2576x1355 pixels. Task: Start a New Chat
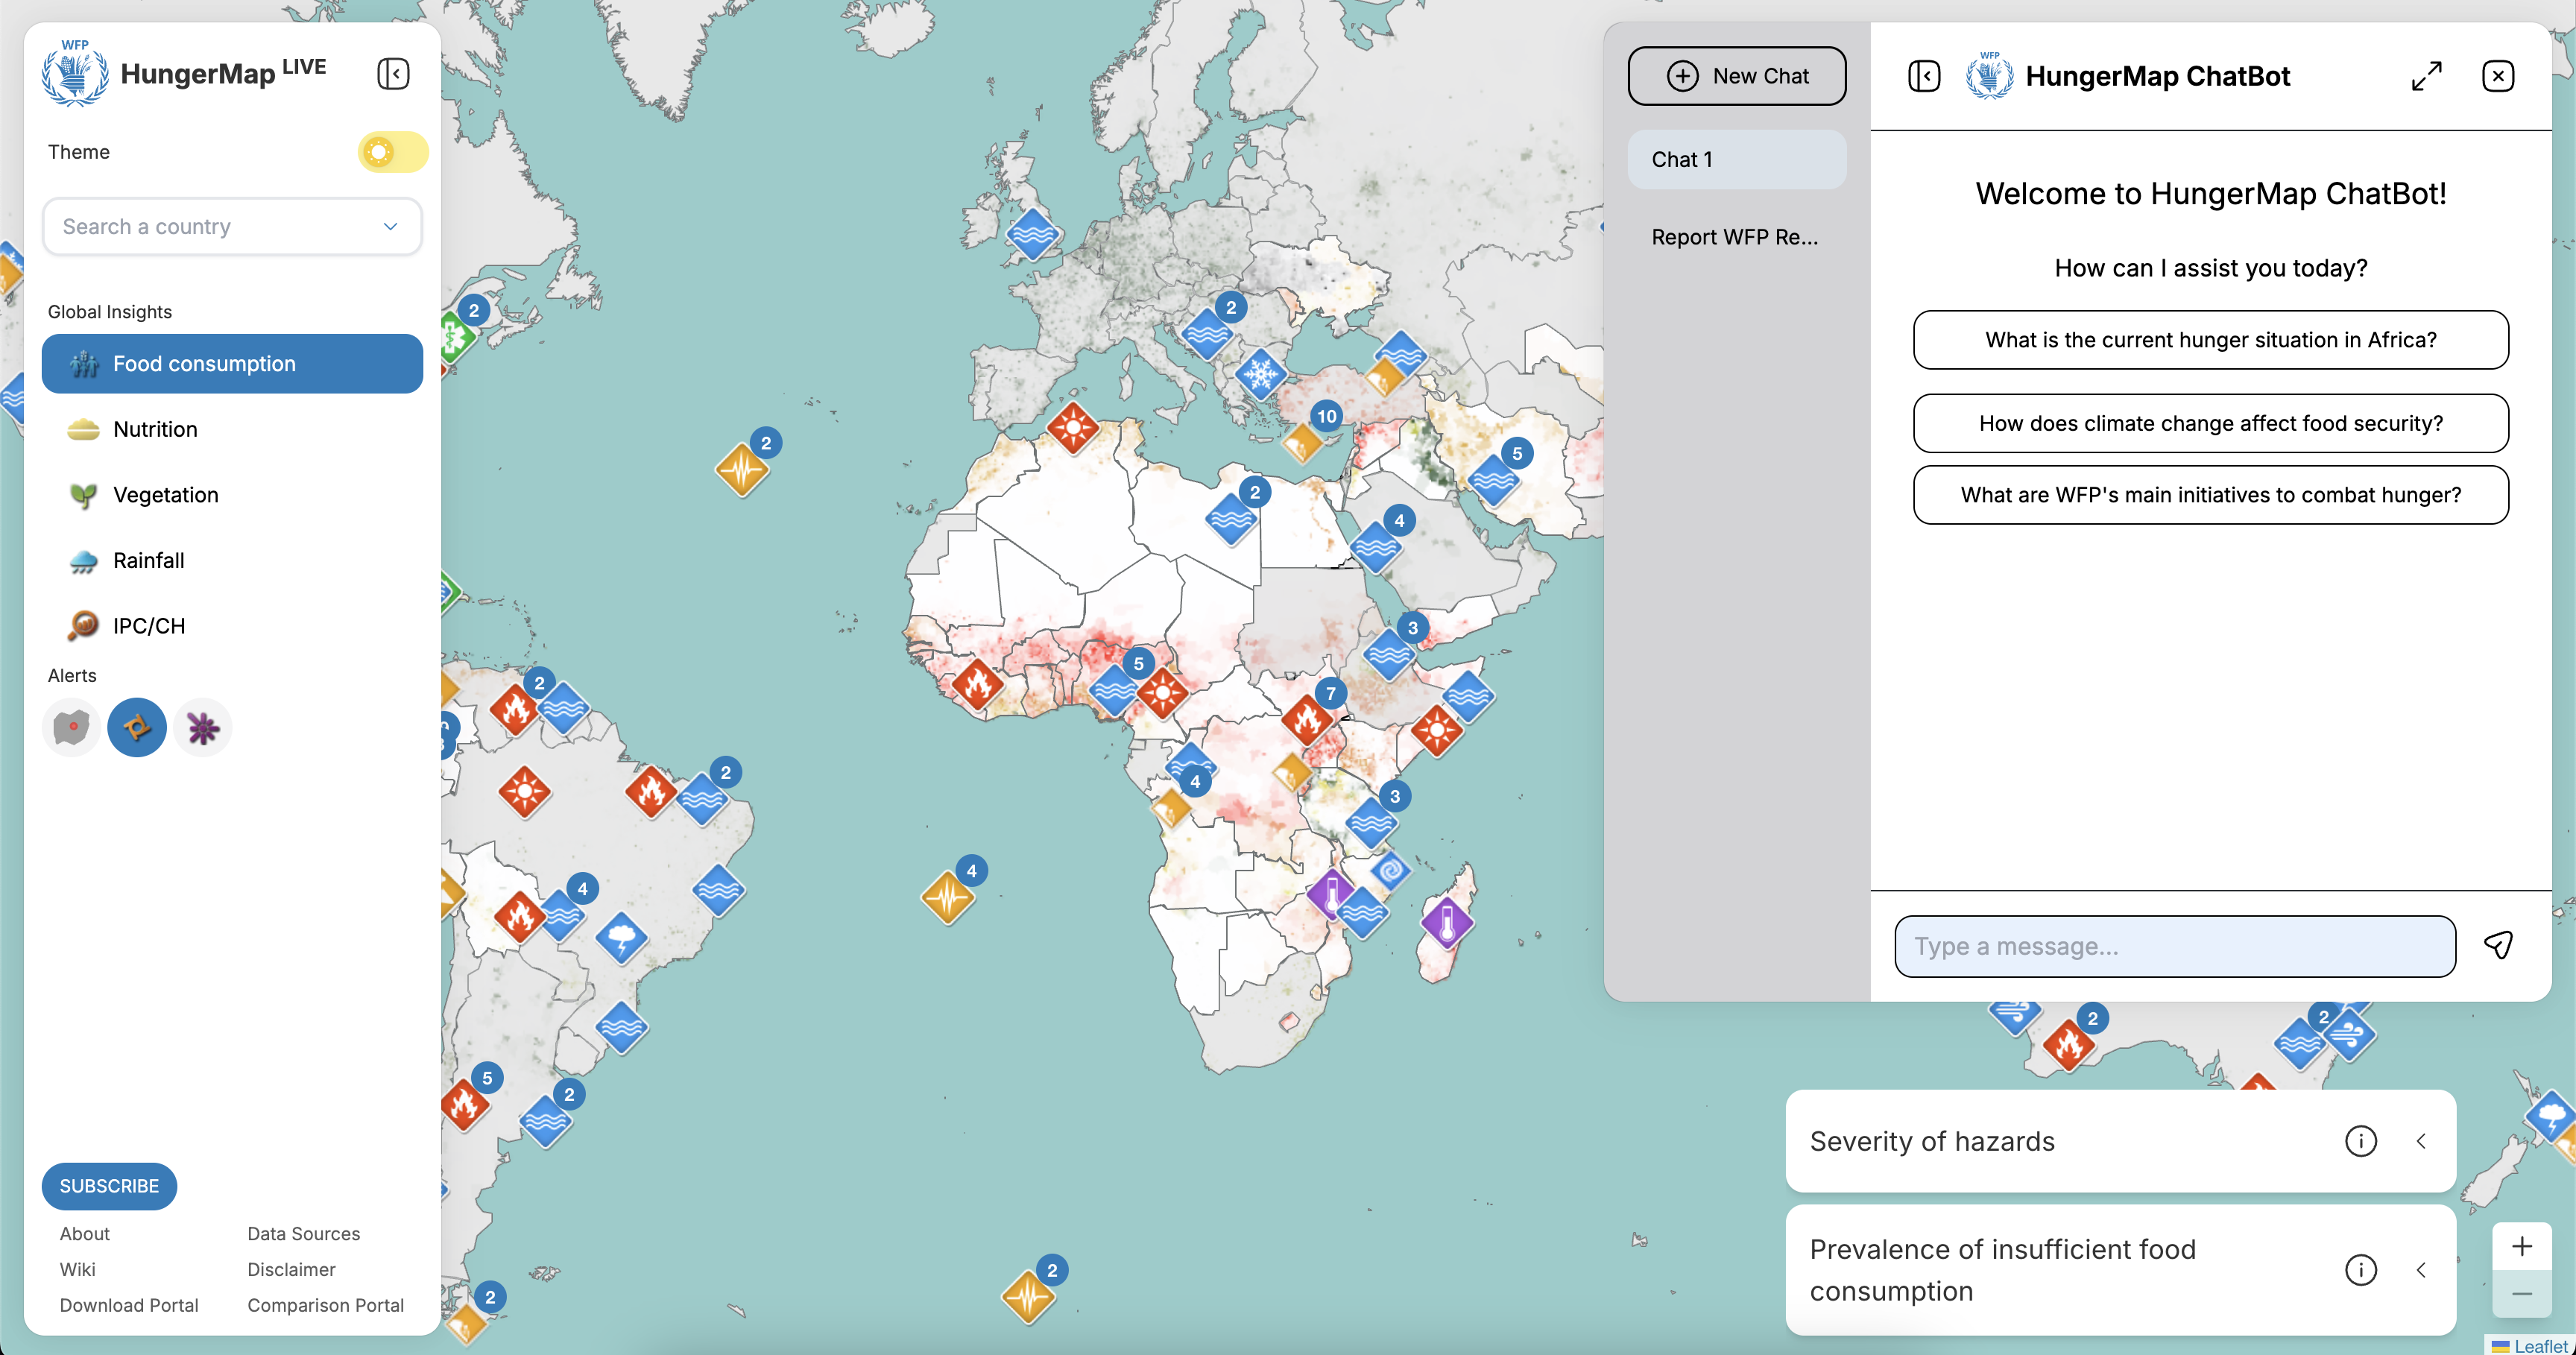coord(1737,76)
